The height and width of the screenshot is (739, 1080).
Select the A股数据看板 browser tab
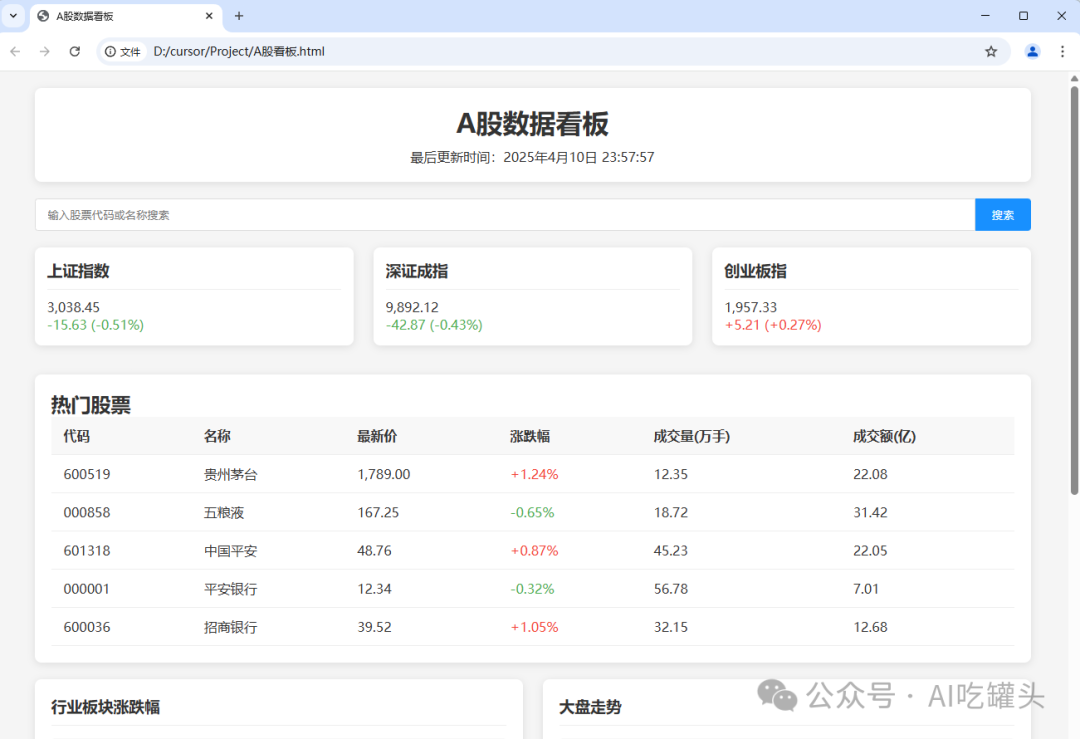click(125, 16)
